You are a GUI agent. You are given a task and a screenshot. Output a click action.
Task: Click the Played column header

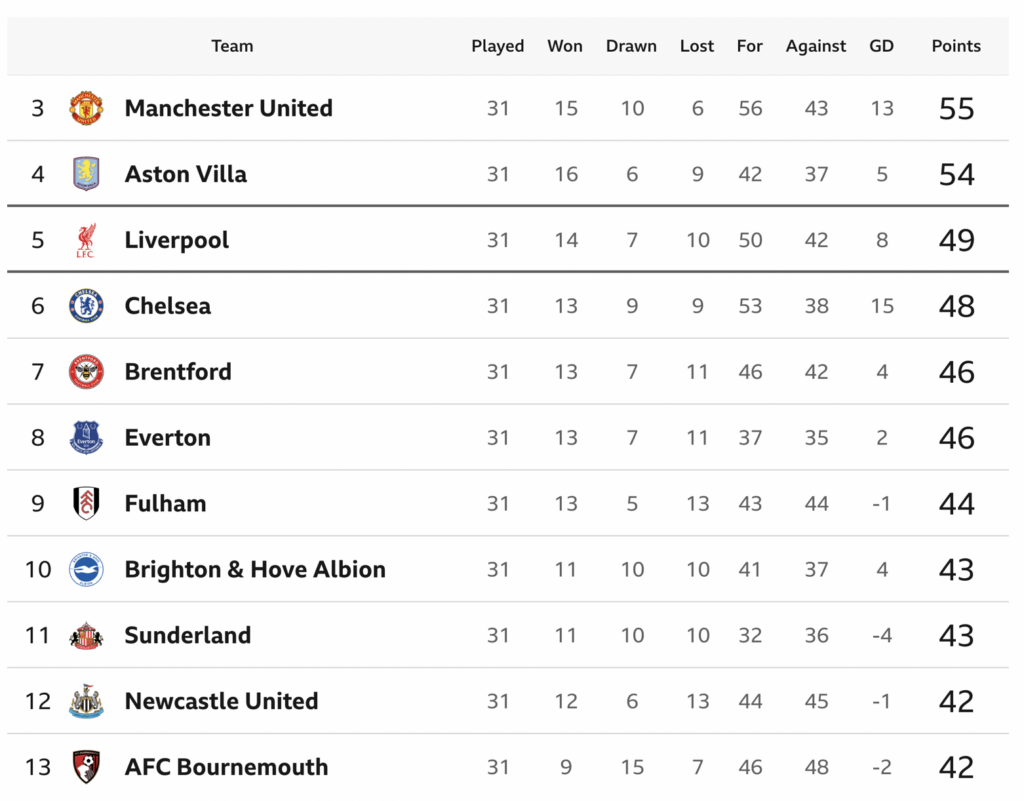coord(498,46)
